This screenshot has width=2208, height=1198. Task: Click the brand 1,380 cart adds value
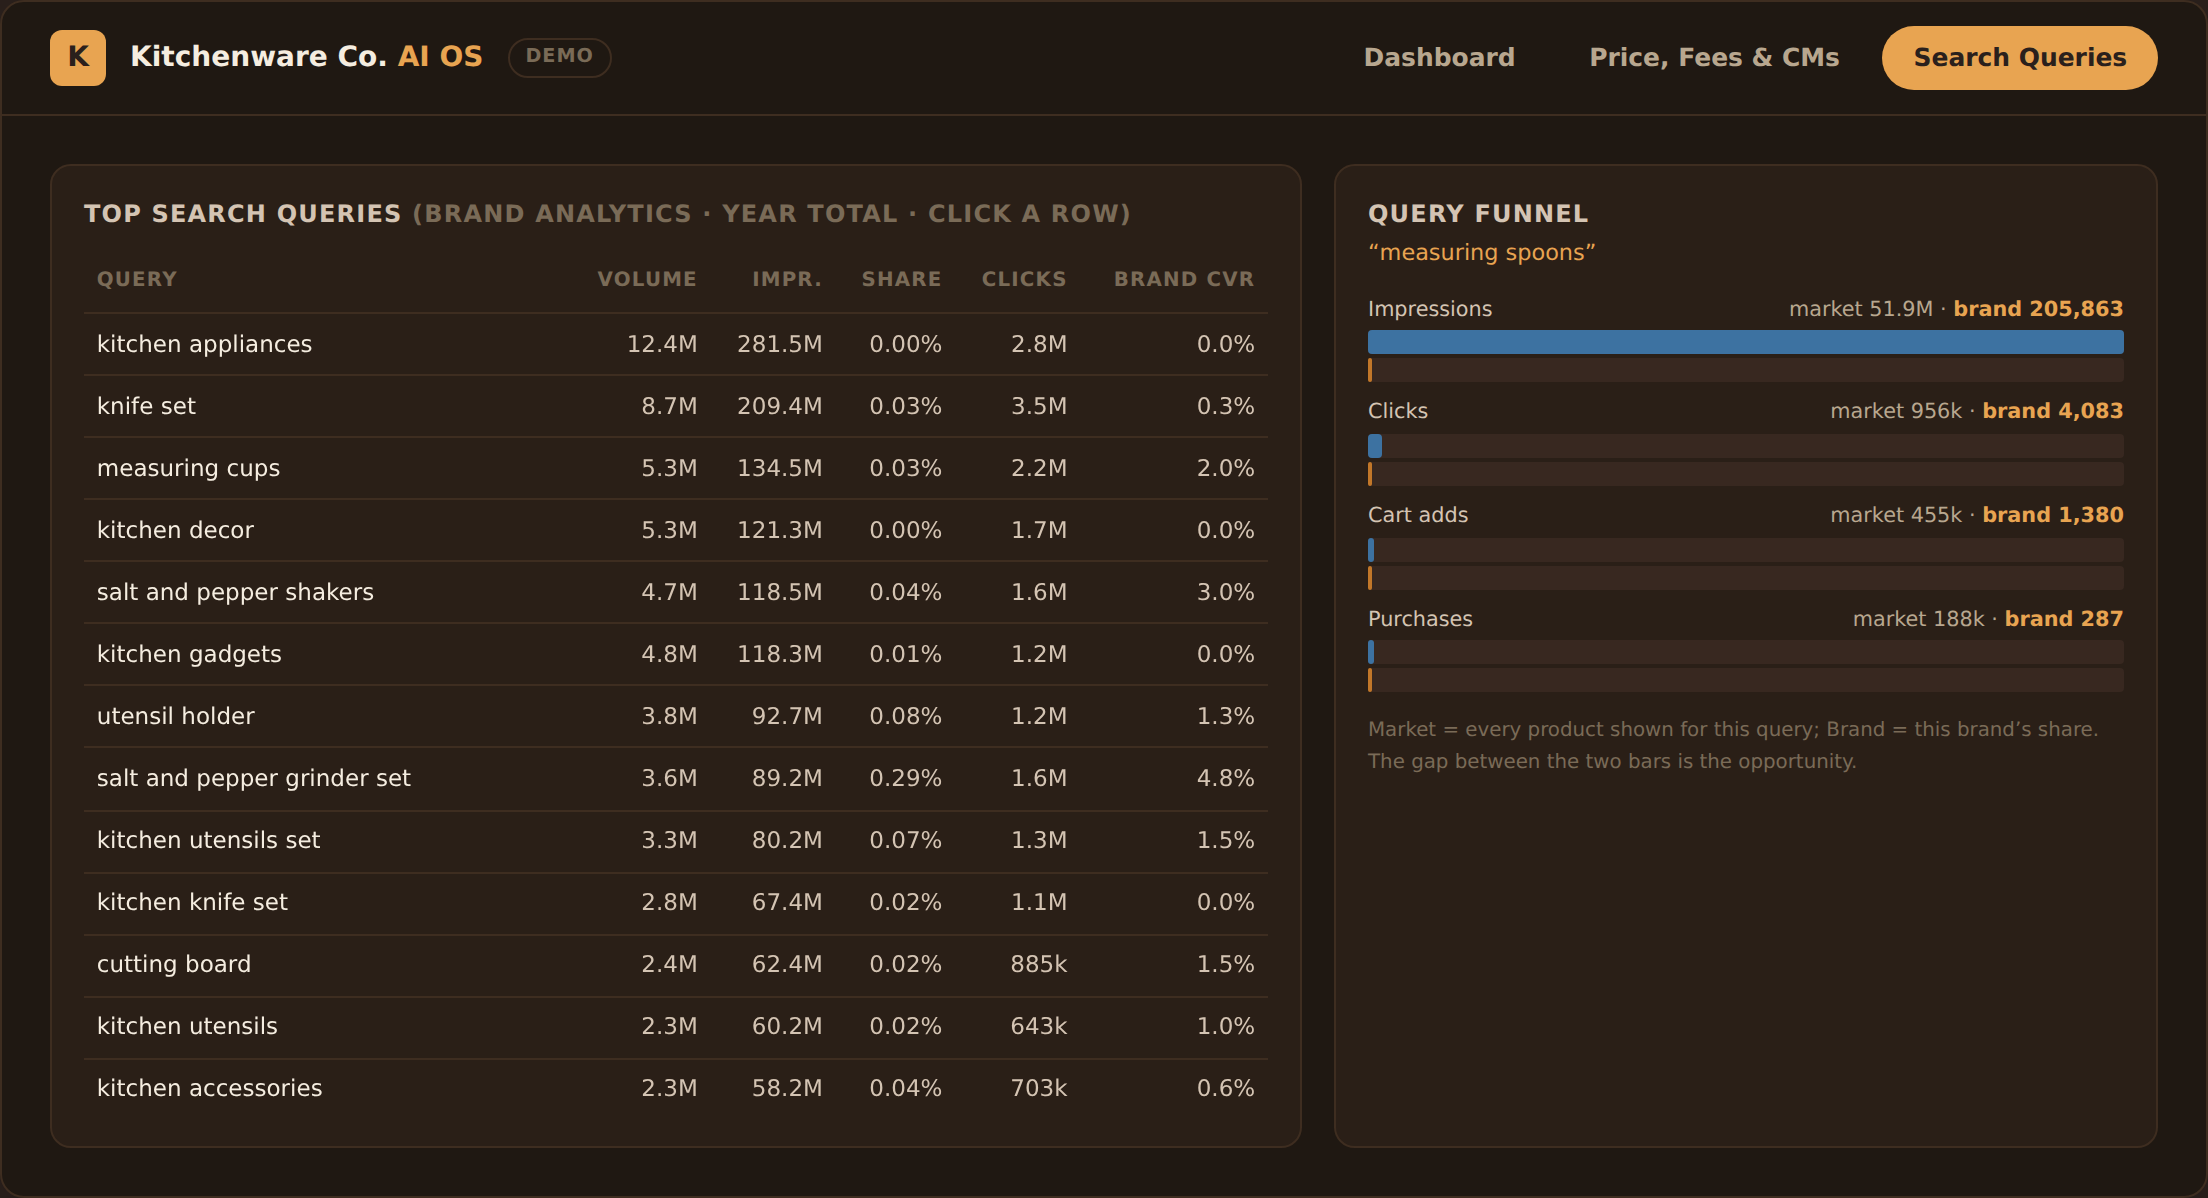(2053, 515)
